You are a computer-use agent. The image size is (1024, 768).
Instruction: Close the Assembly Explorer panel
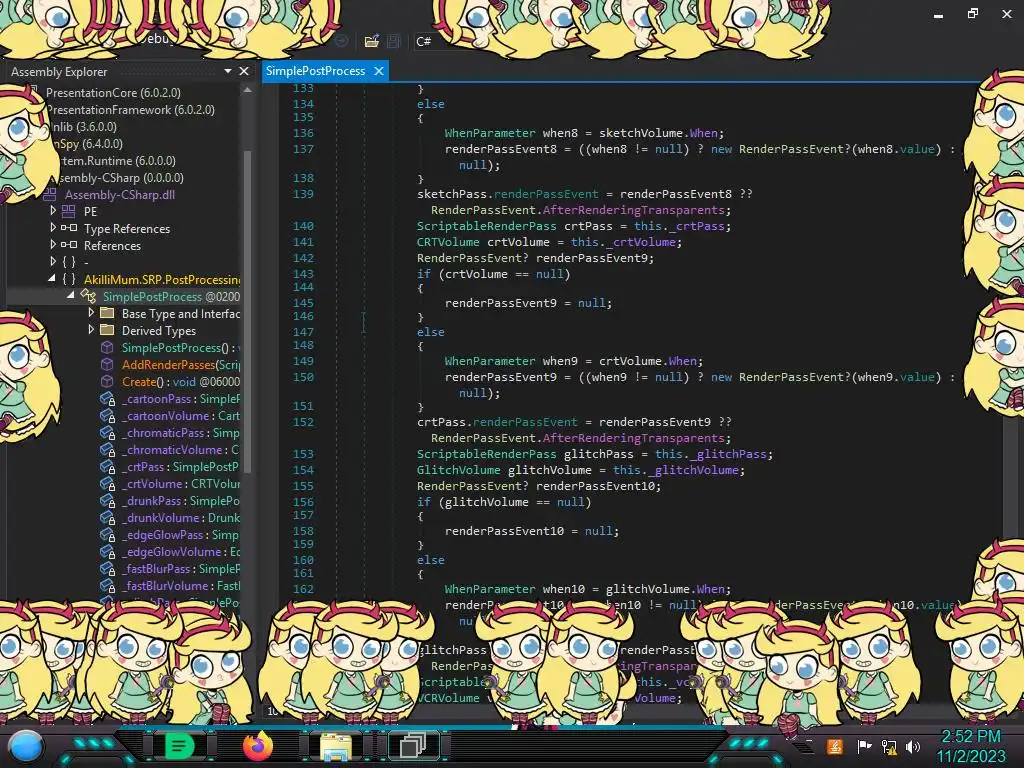point(244,71)
